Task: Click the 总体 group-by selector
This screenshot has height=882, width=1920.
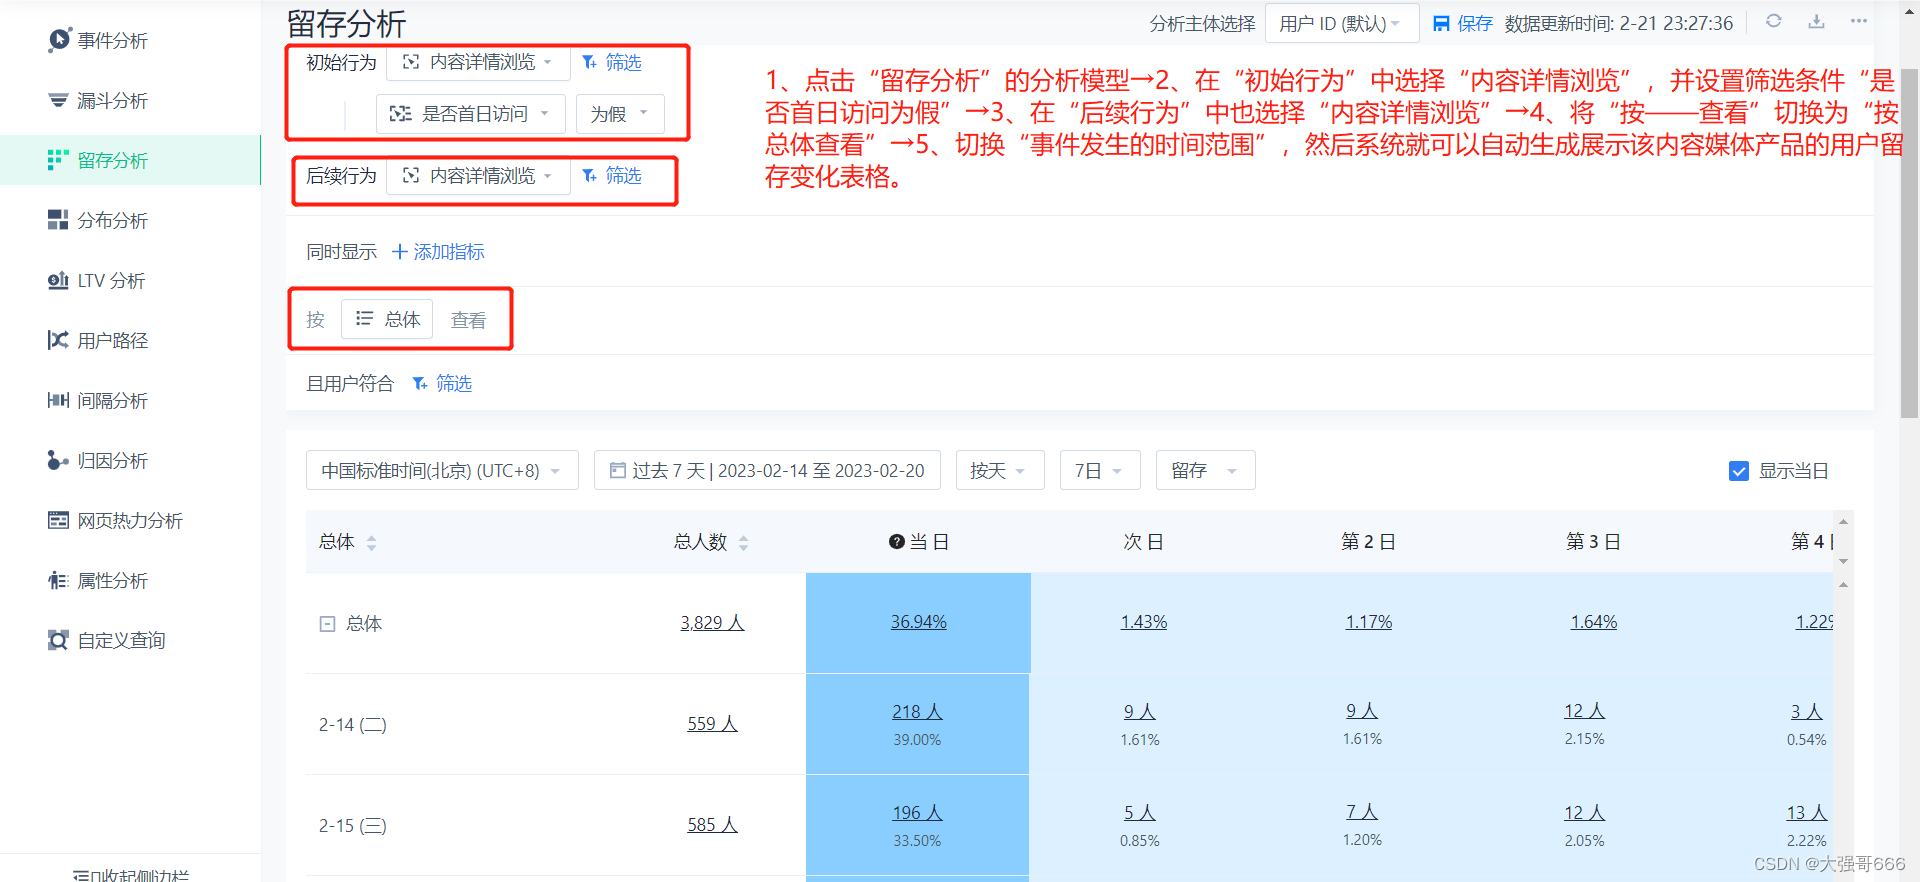Action: click(x=387, y=319)
